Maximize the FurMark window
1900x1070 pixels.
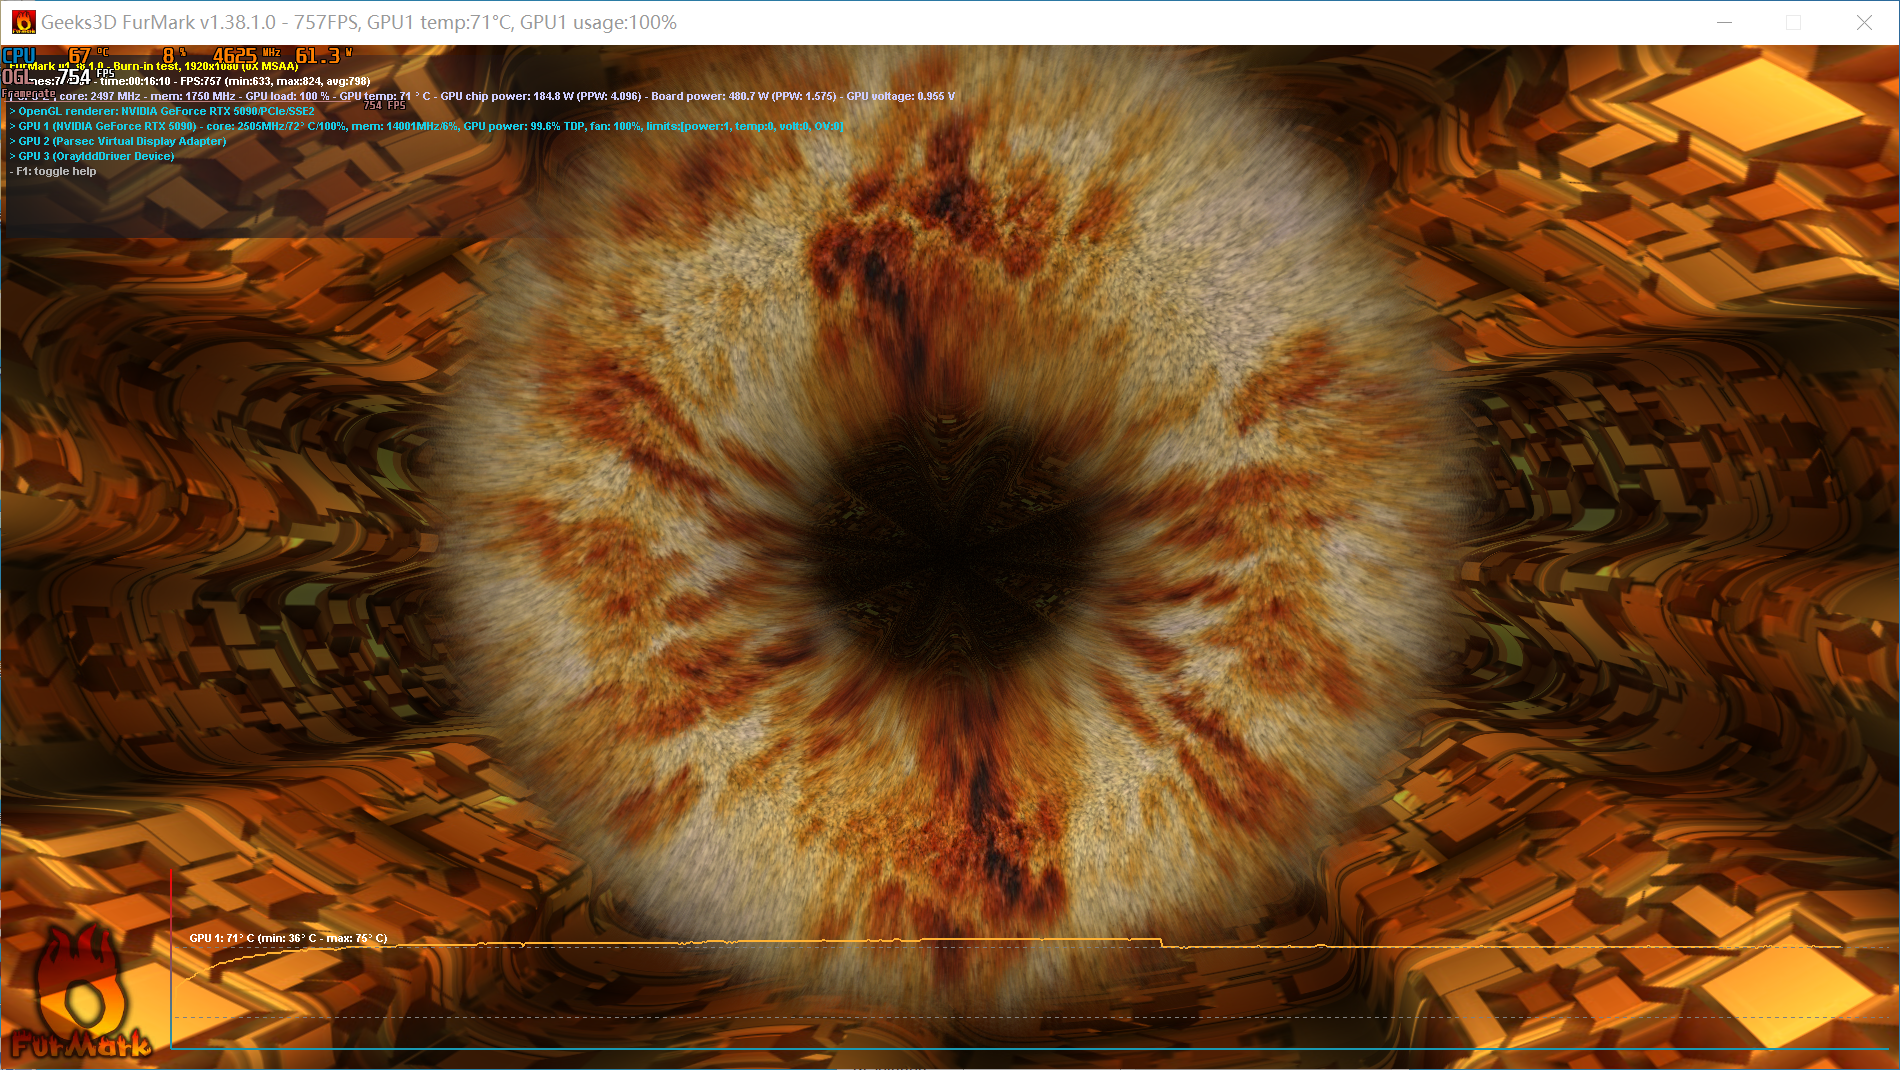pos(1793,22)
